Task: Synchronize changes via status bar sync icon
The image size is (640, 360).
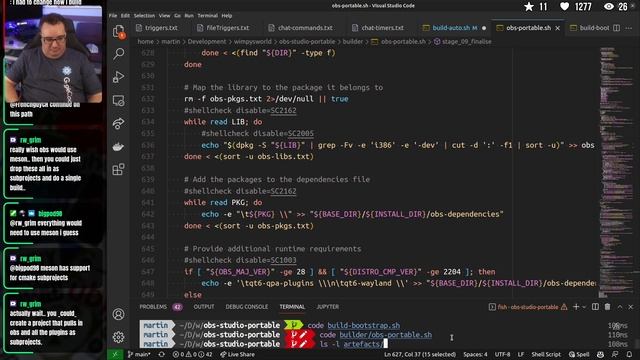Action: tap(162, 354)
